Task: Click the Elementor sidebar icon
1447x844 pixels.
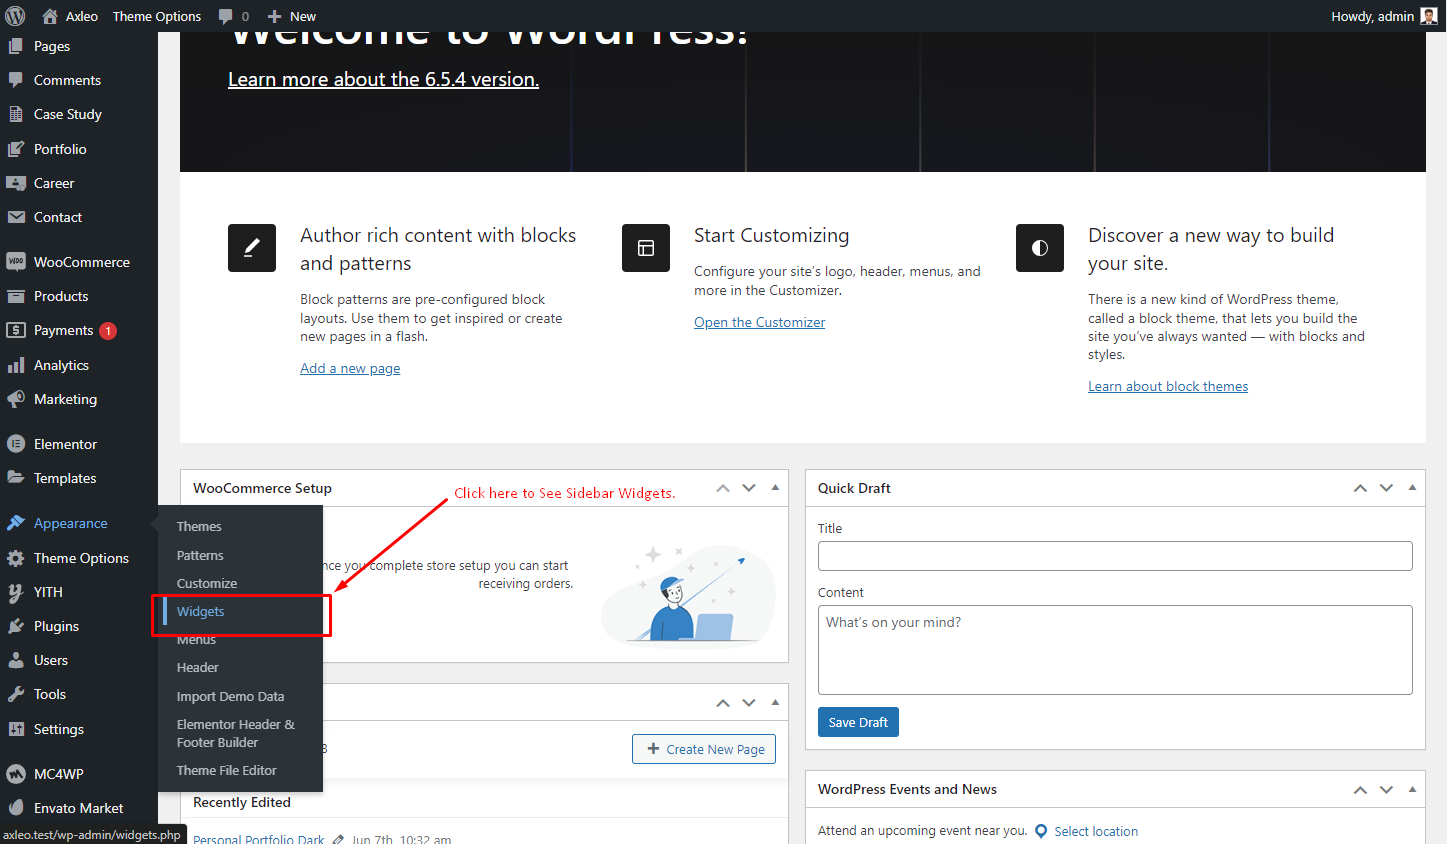Action: (x=16, y=444)
